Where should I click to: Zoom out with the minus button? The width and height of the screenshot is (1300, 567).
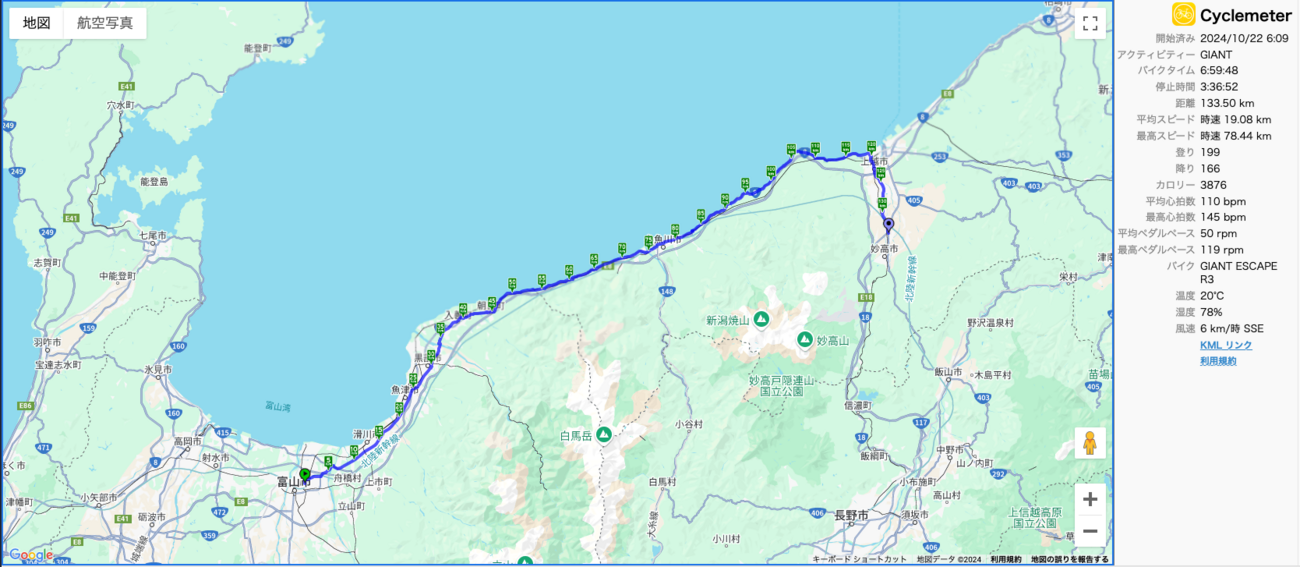[1090, 531]
